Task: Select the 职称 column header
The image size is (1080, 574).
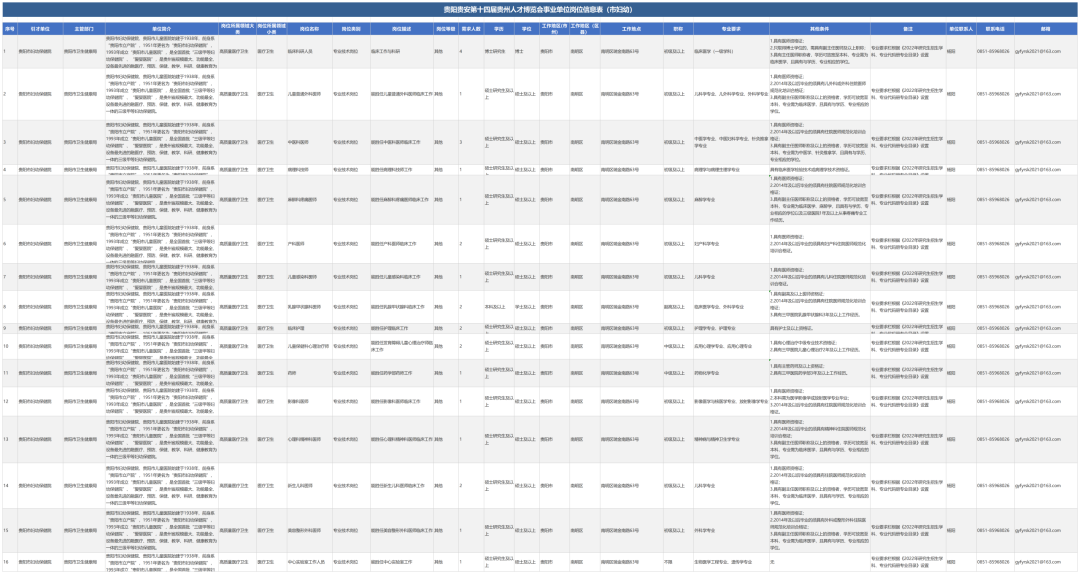Action: [x=678, y=29]
